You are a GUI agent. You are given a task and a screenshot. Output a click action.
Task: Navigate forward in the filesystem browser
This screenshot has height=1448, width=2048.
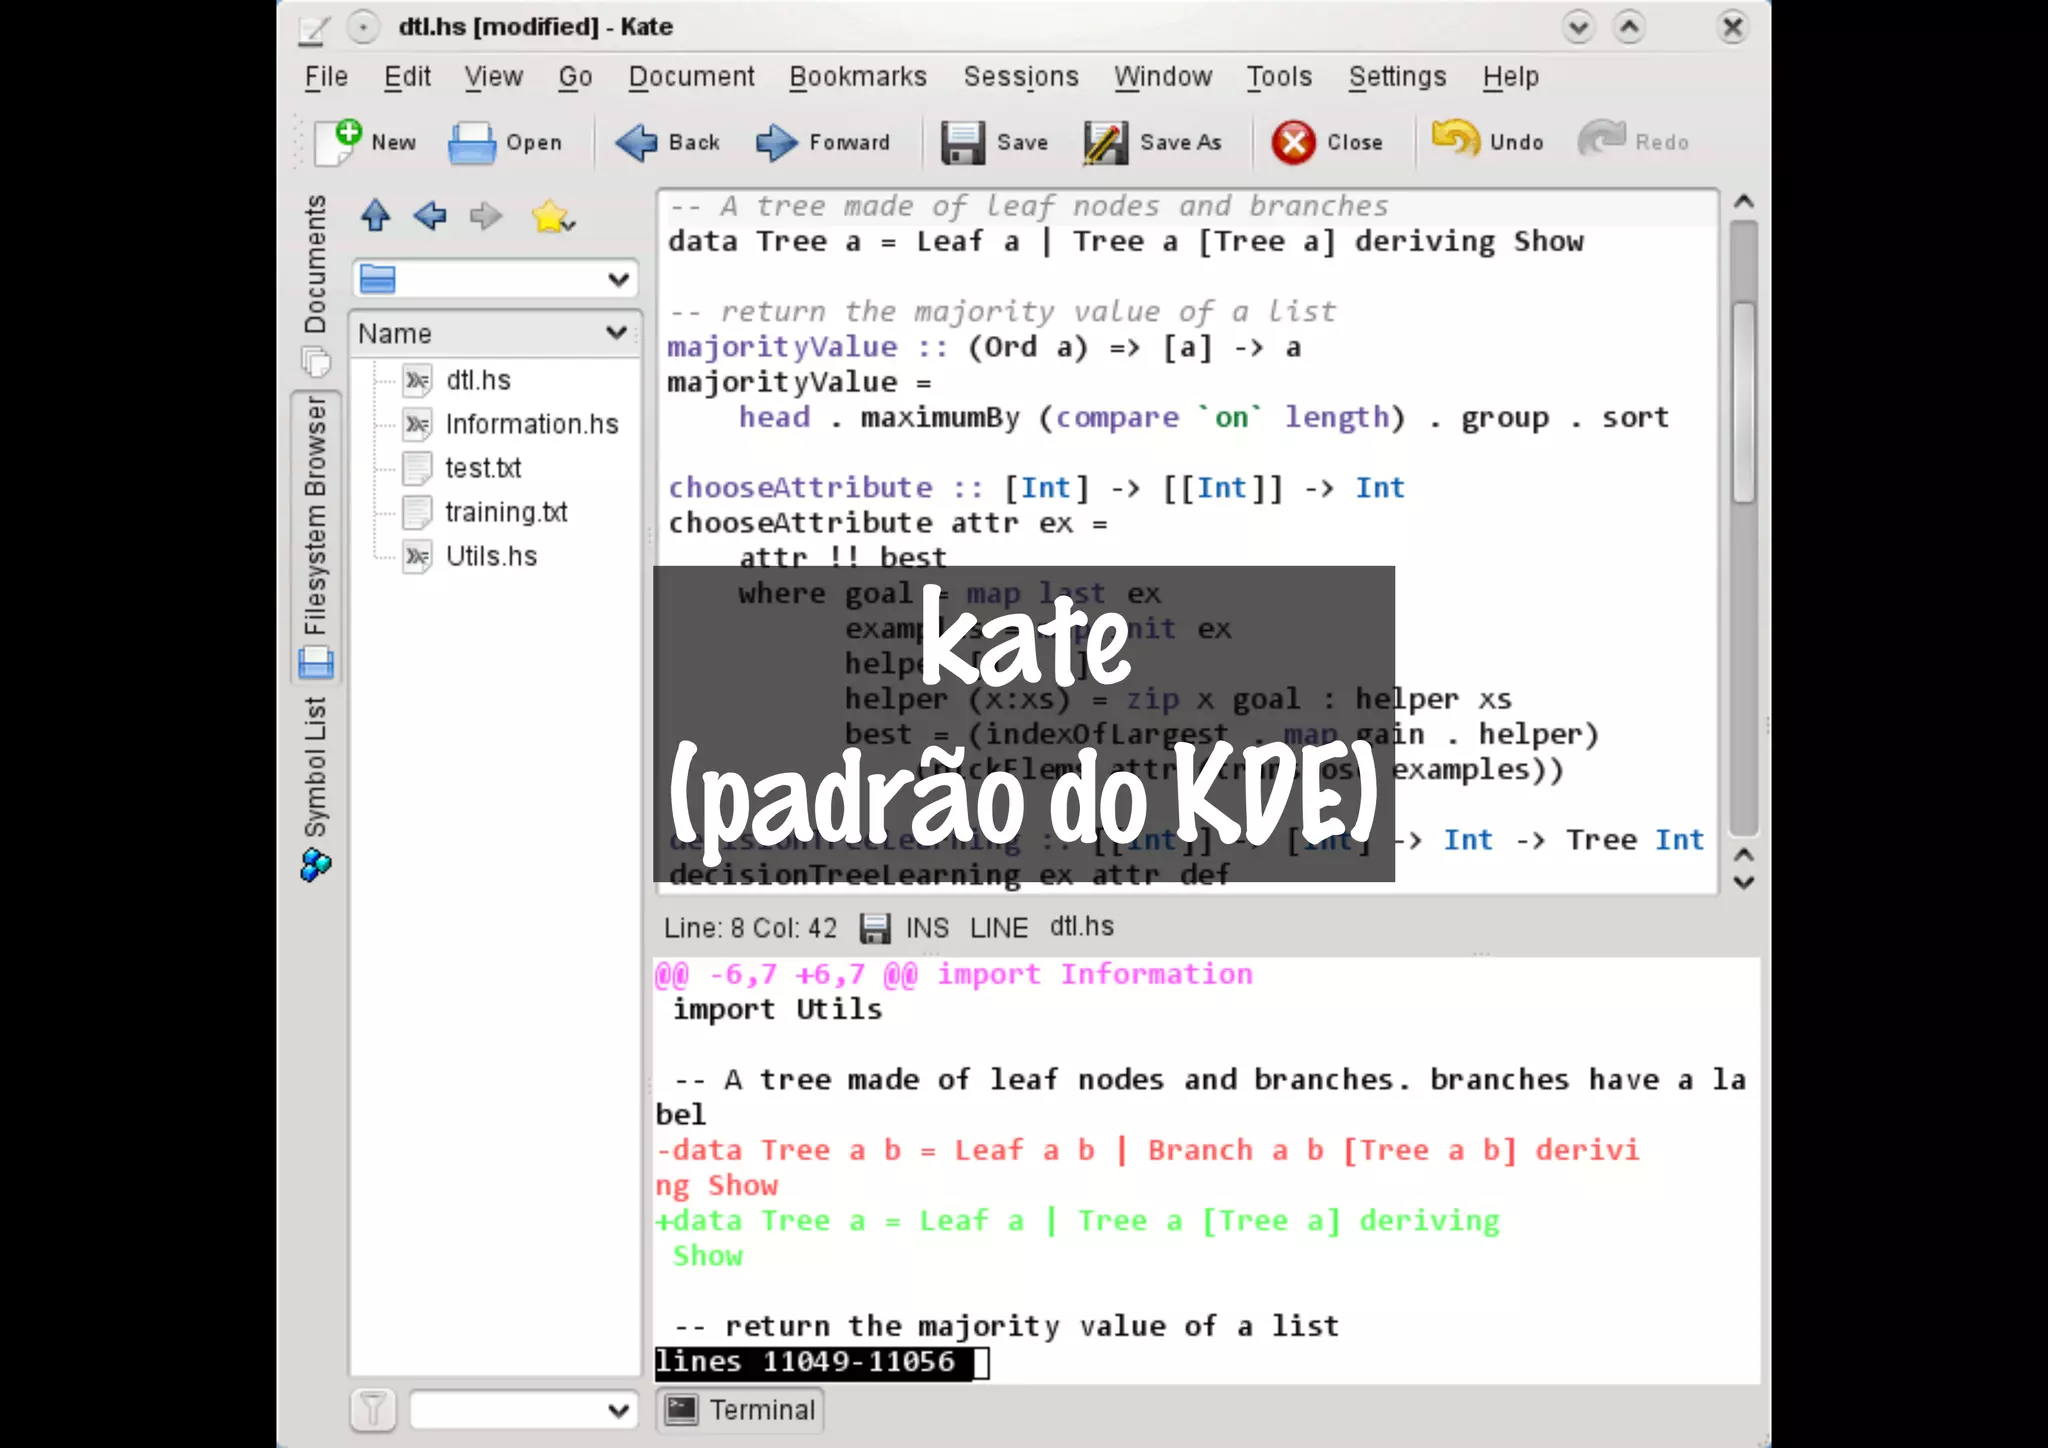coord(486,215)
